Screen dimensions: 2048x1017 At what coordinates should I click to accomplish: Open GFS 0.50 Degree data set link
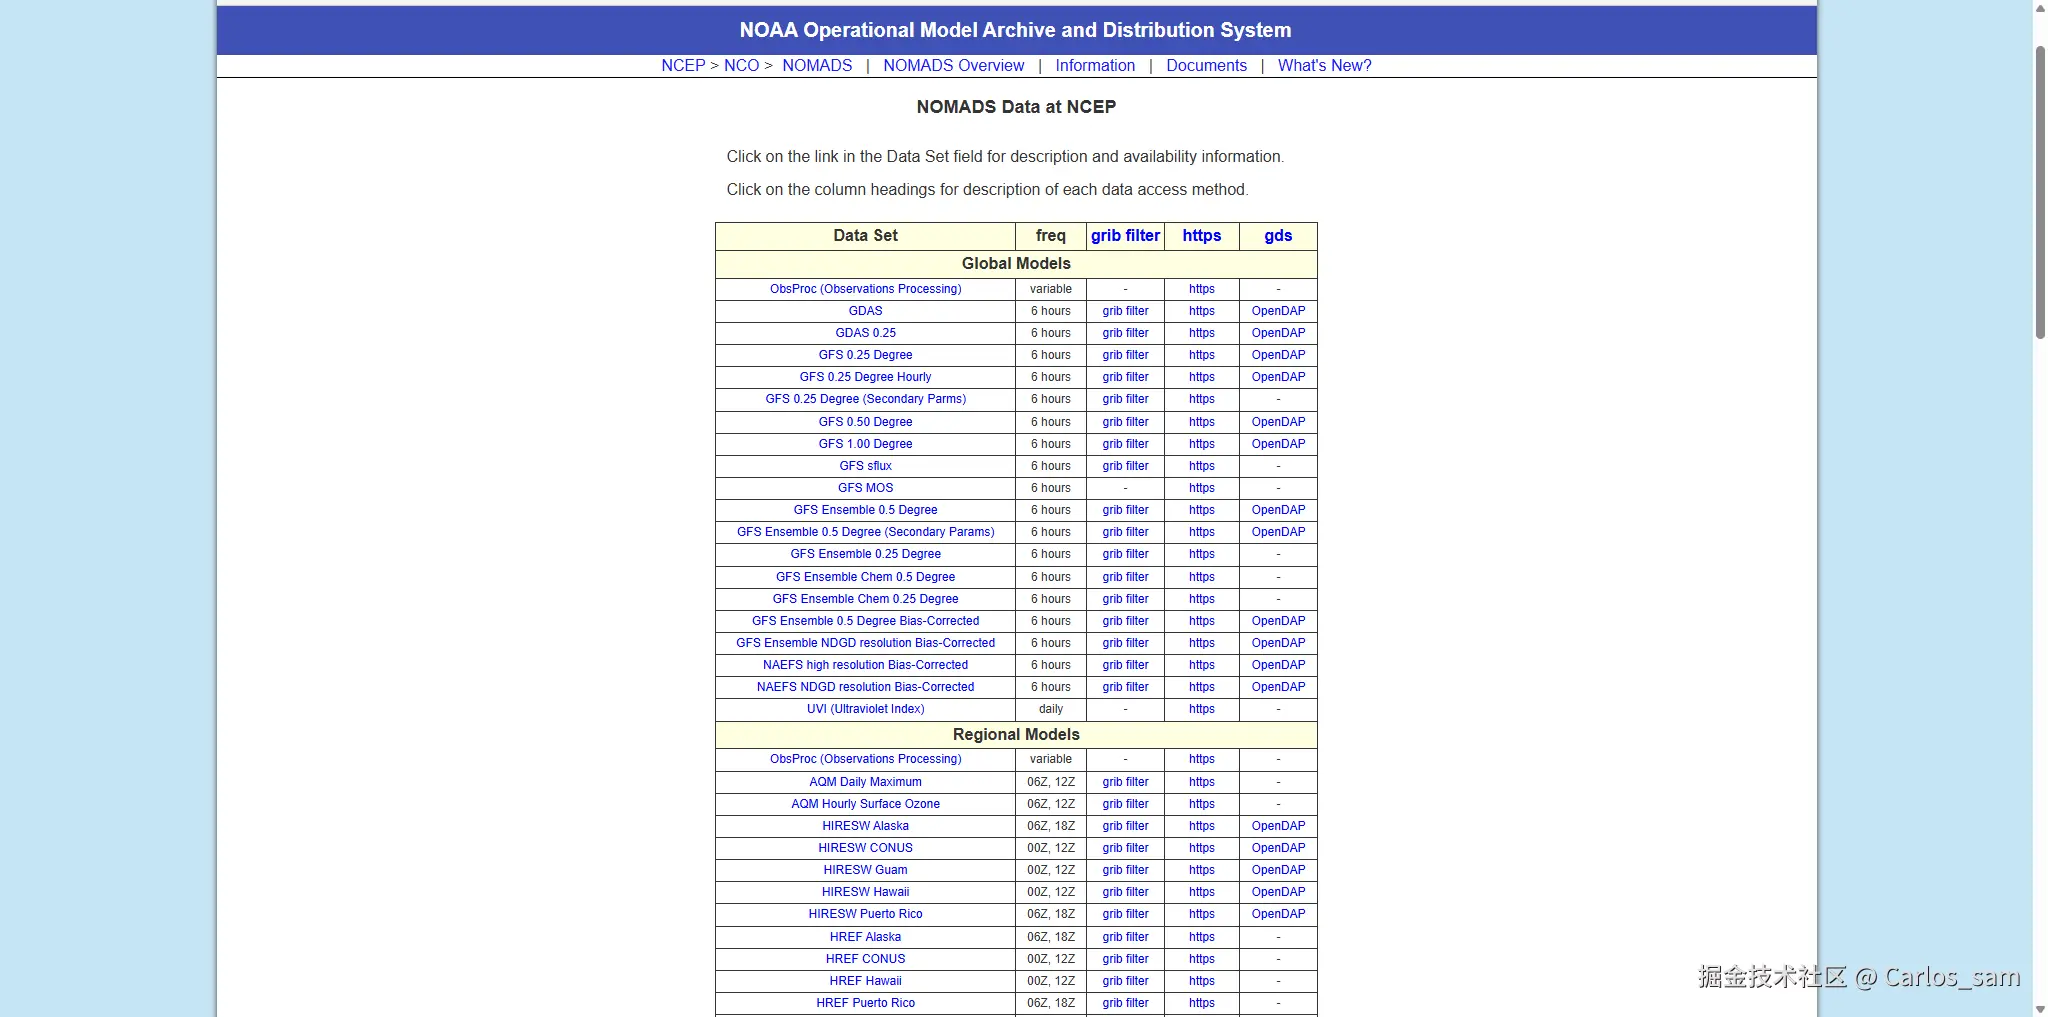[866, 422]
